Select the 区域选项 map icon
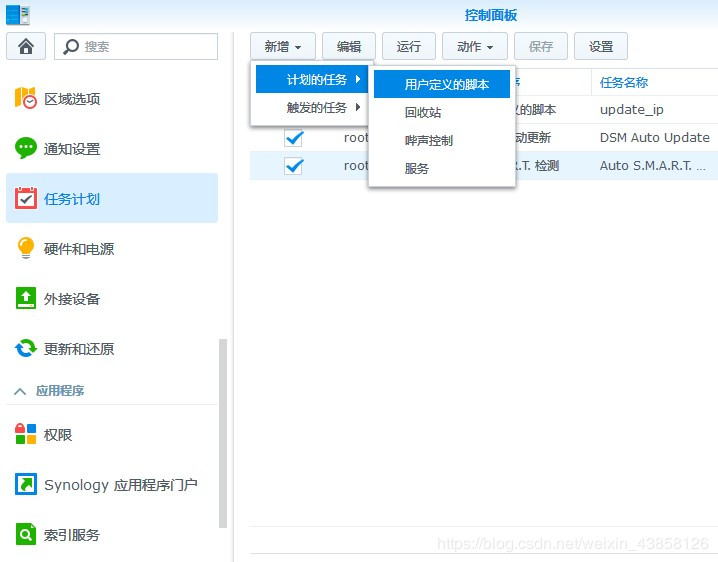718x562 pixels. coord(25,98)
